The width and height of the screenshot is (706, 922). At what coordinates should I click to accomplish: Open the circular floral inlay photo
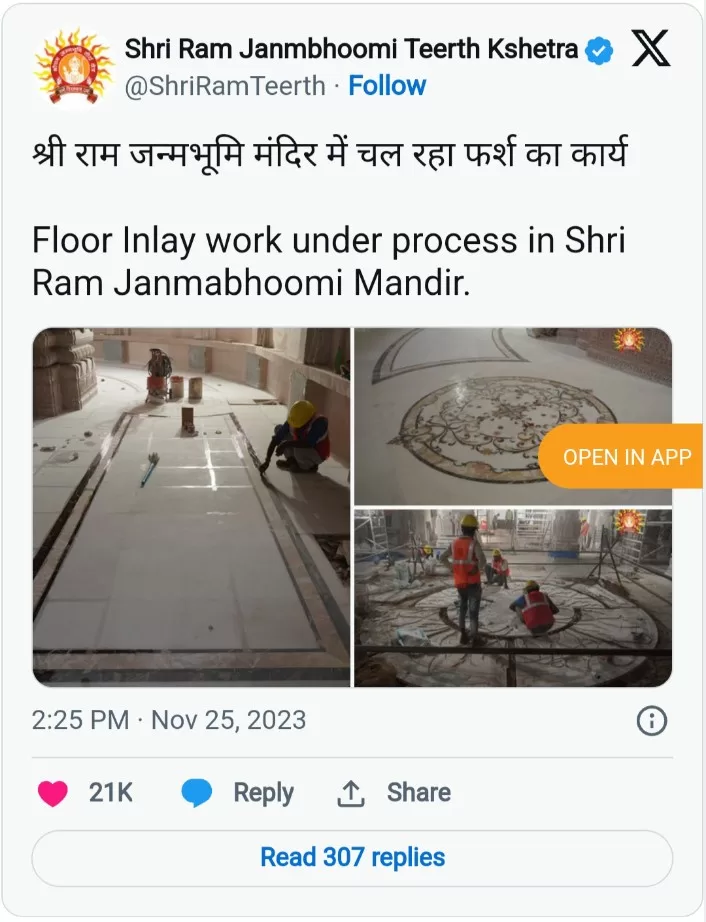513,416
